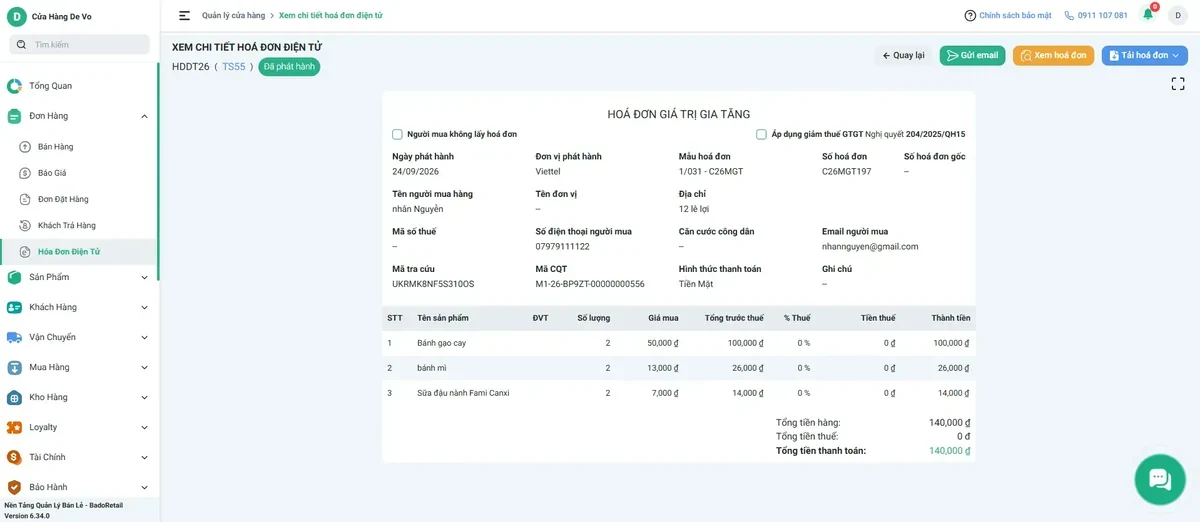Focus the Tìm kiếm search field
The width and height of the screenshot is (1200, 522).
80,44
